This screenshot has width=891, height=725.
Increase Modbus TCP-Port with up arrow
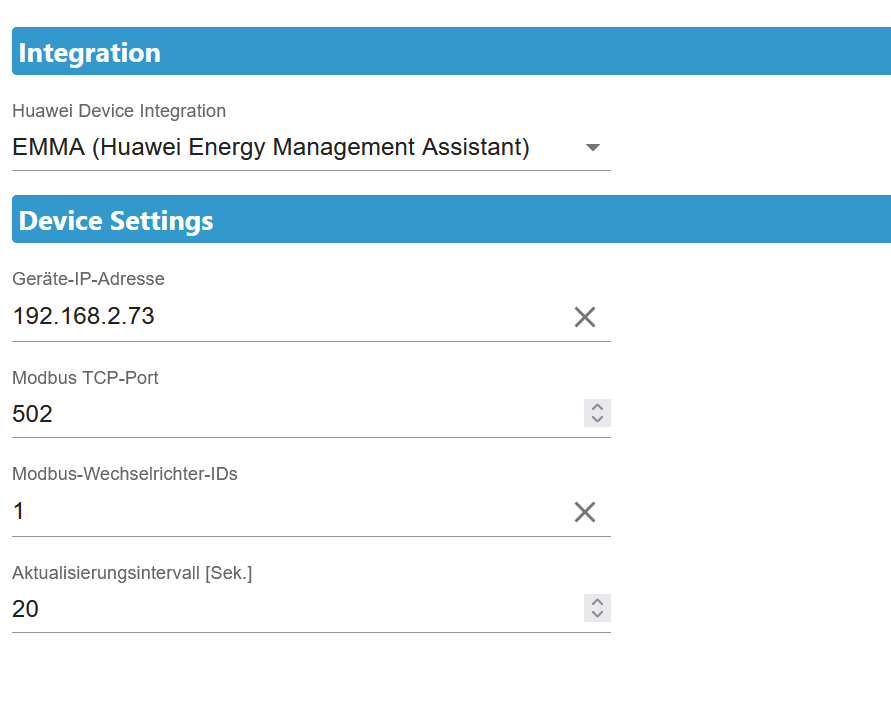pos(597,407)
